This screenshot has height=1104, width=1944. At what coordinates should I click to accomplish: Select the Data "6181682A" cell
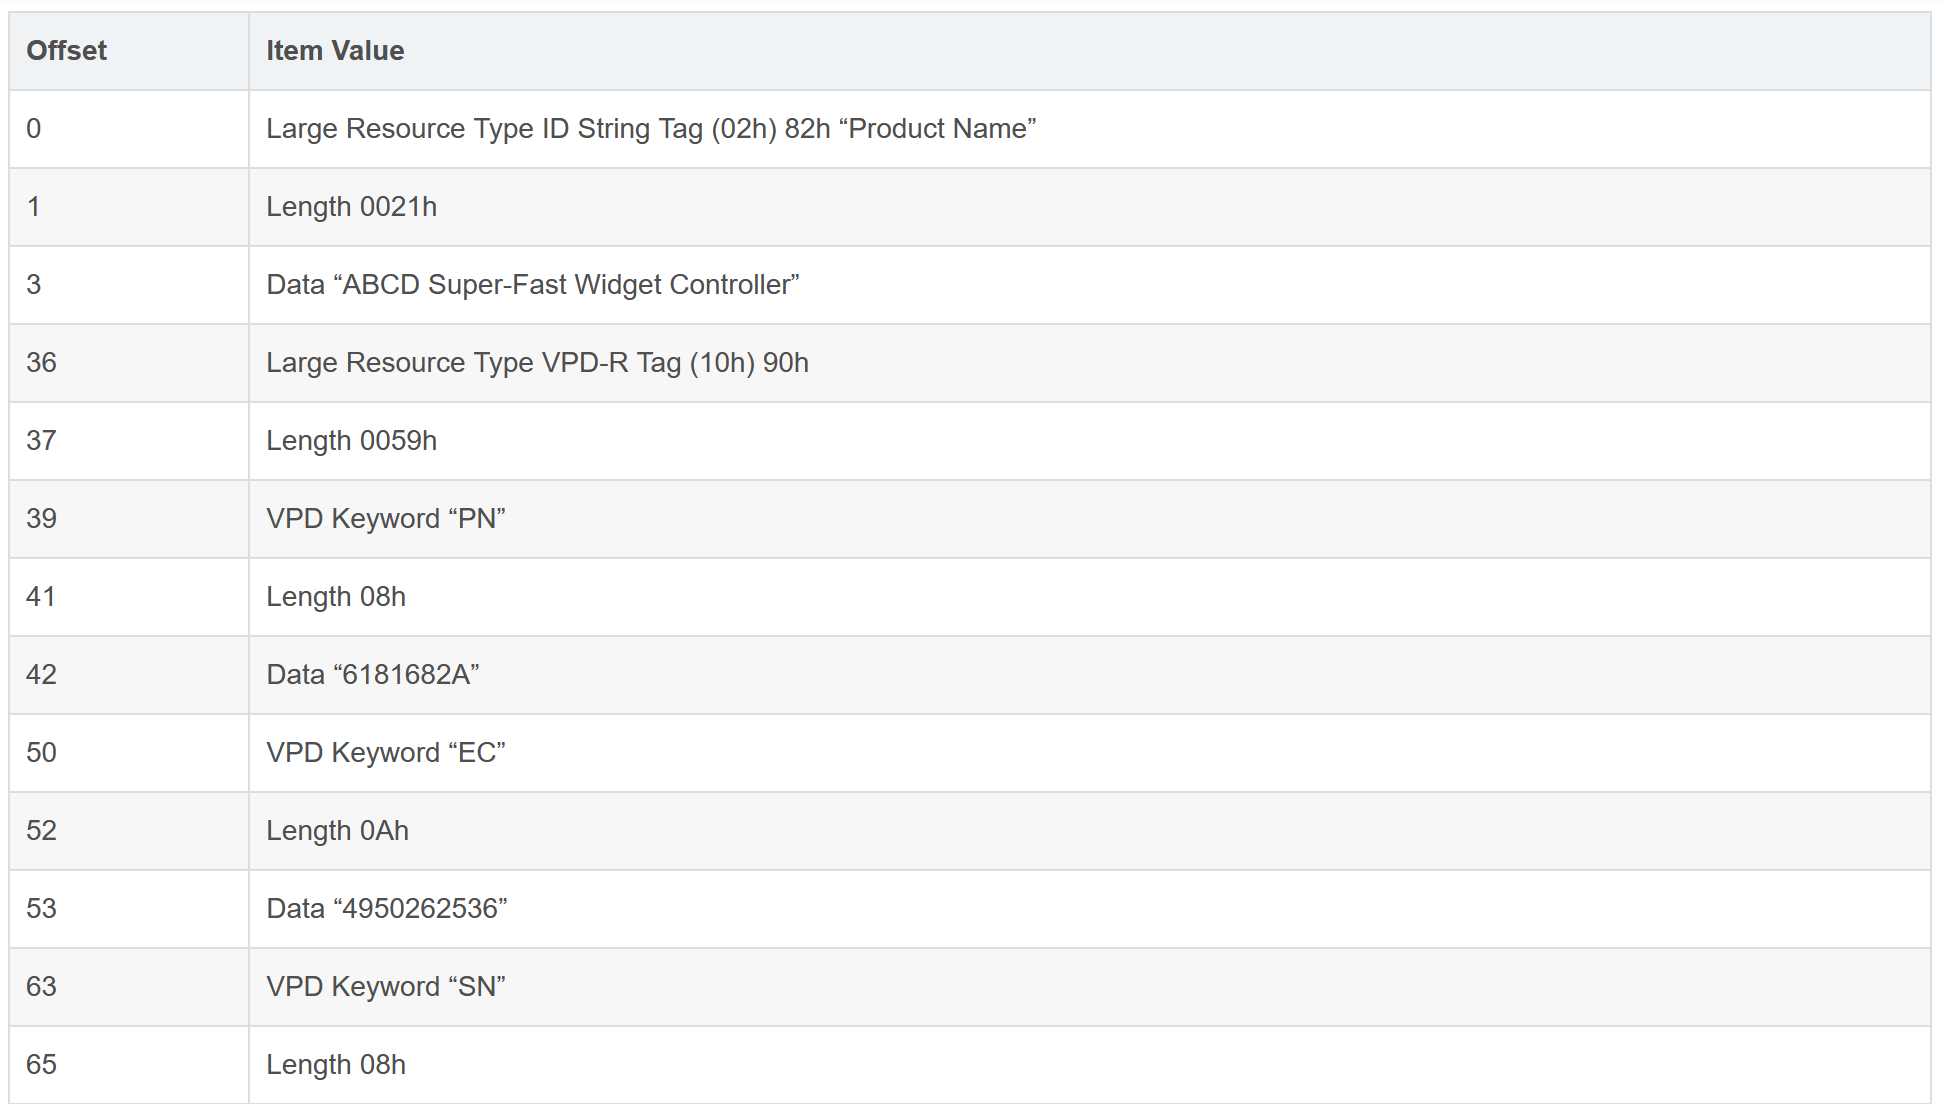click(x=372, y=675)
